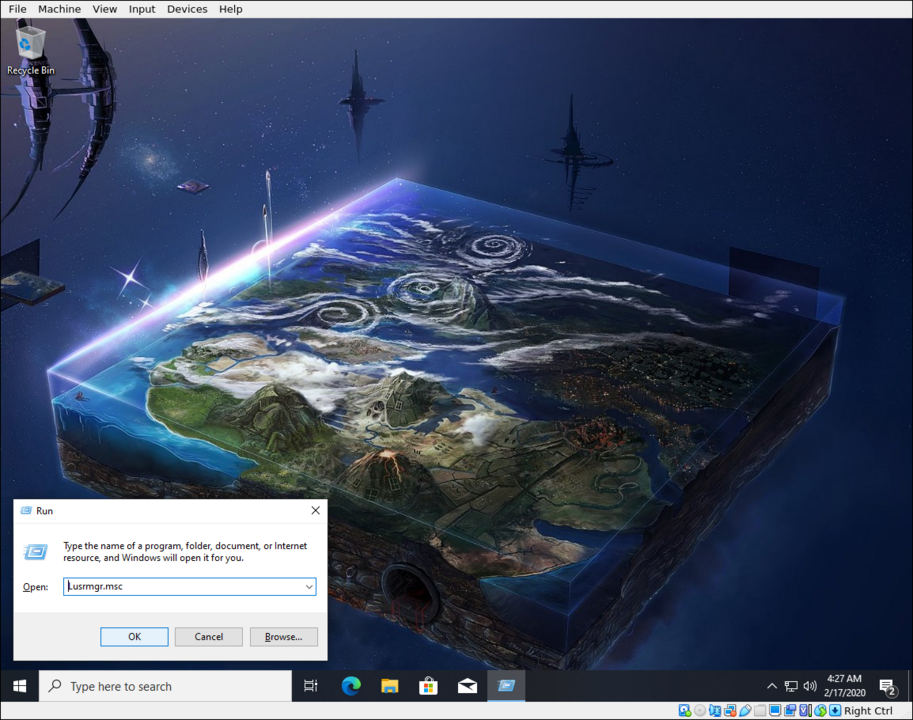Click OK in the Run dialog

pyautogui.click(x=135, y=637)
